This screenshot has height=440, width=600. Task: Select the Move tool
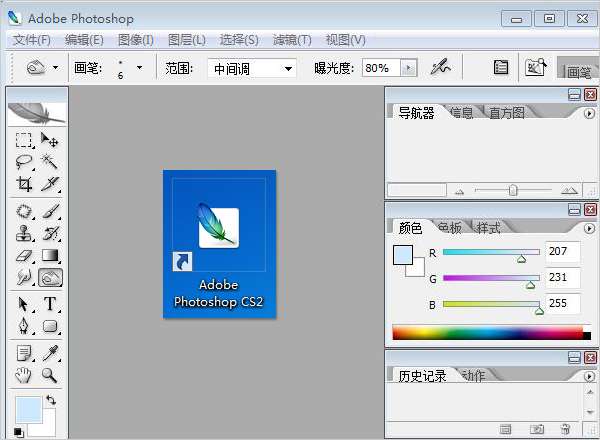[x=50, y=141]
